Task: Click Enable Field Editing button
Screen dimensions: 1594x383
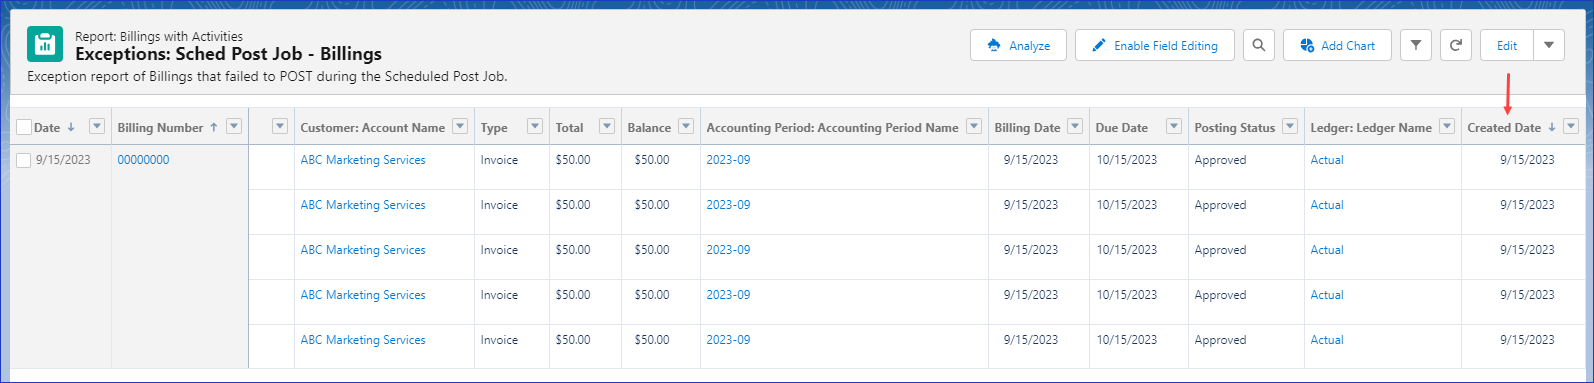Action: click(x=1155, y=45)
